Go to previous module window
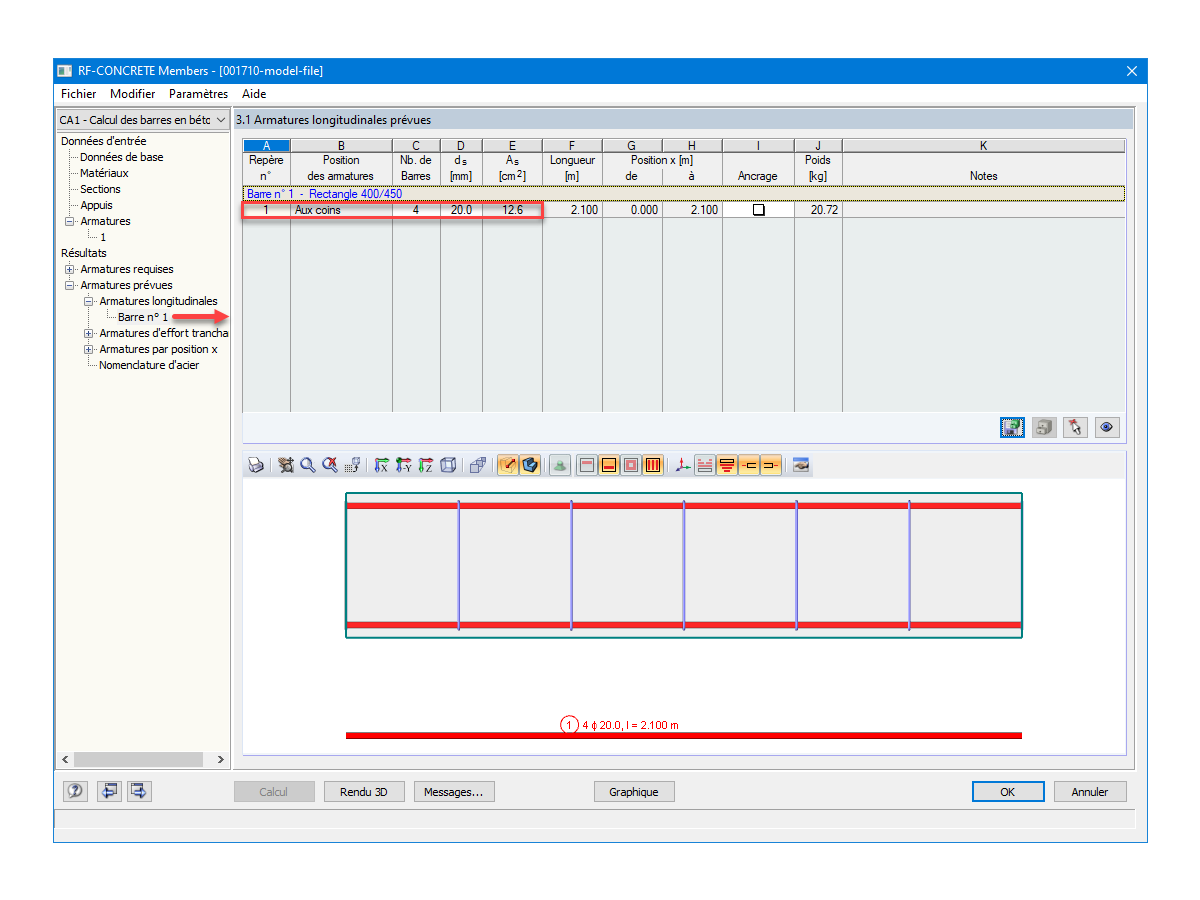Screen dimensions: 1200x900 click(x=108, y=791)
